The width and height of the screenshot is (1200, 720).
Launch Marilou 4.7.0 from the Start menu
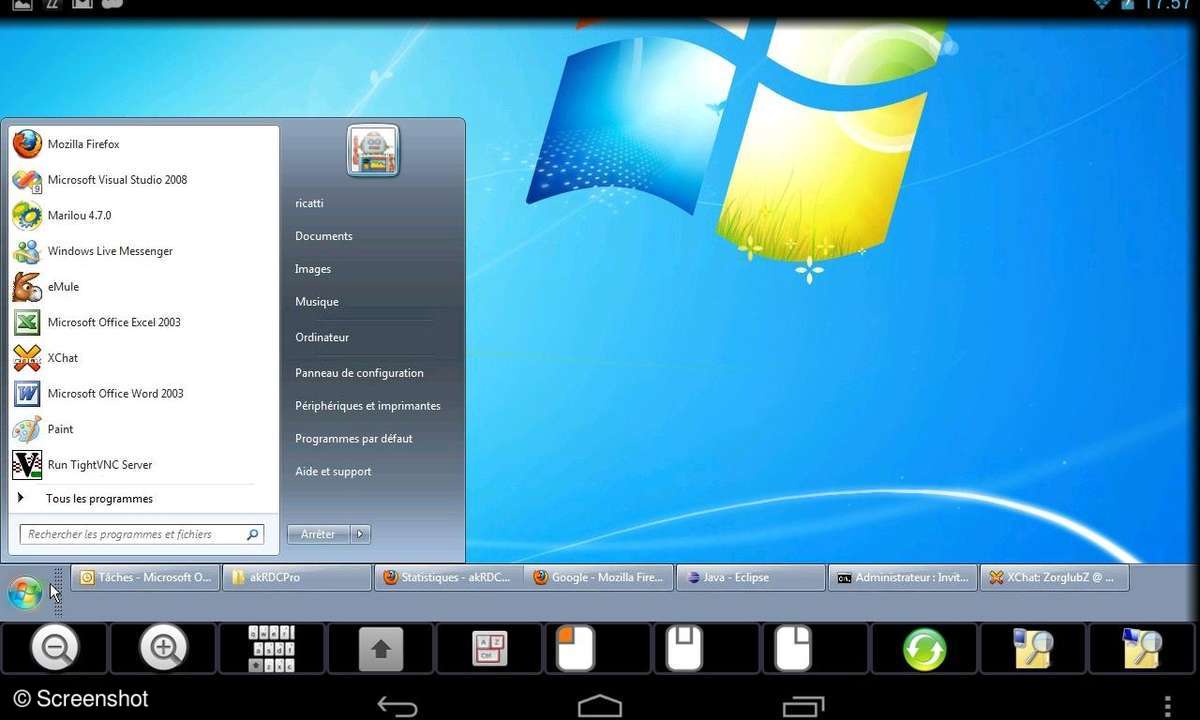[143, 215]
